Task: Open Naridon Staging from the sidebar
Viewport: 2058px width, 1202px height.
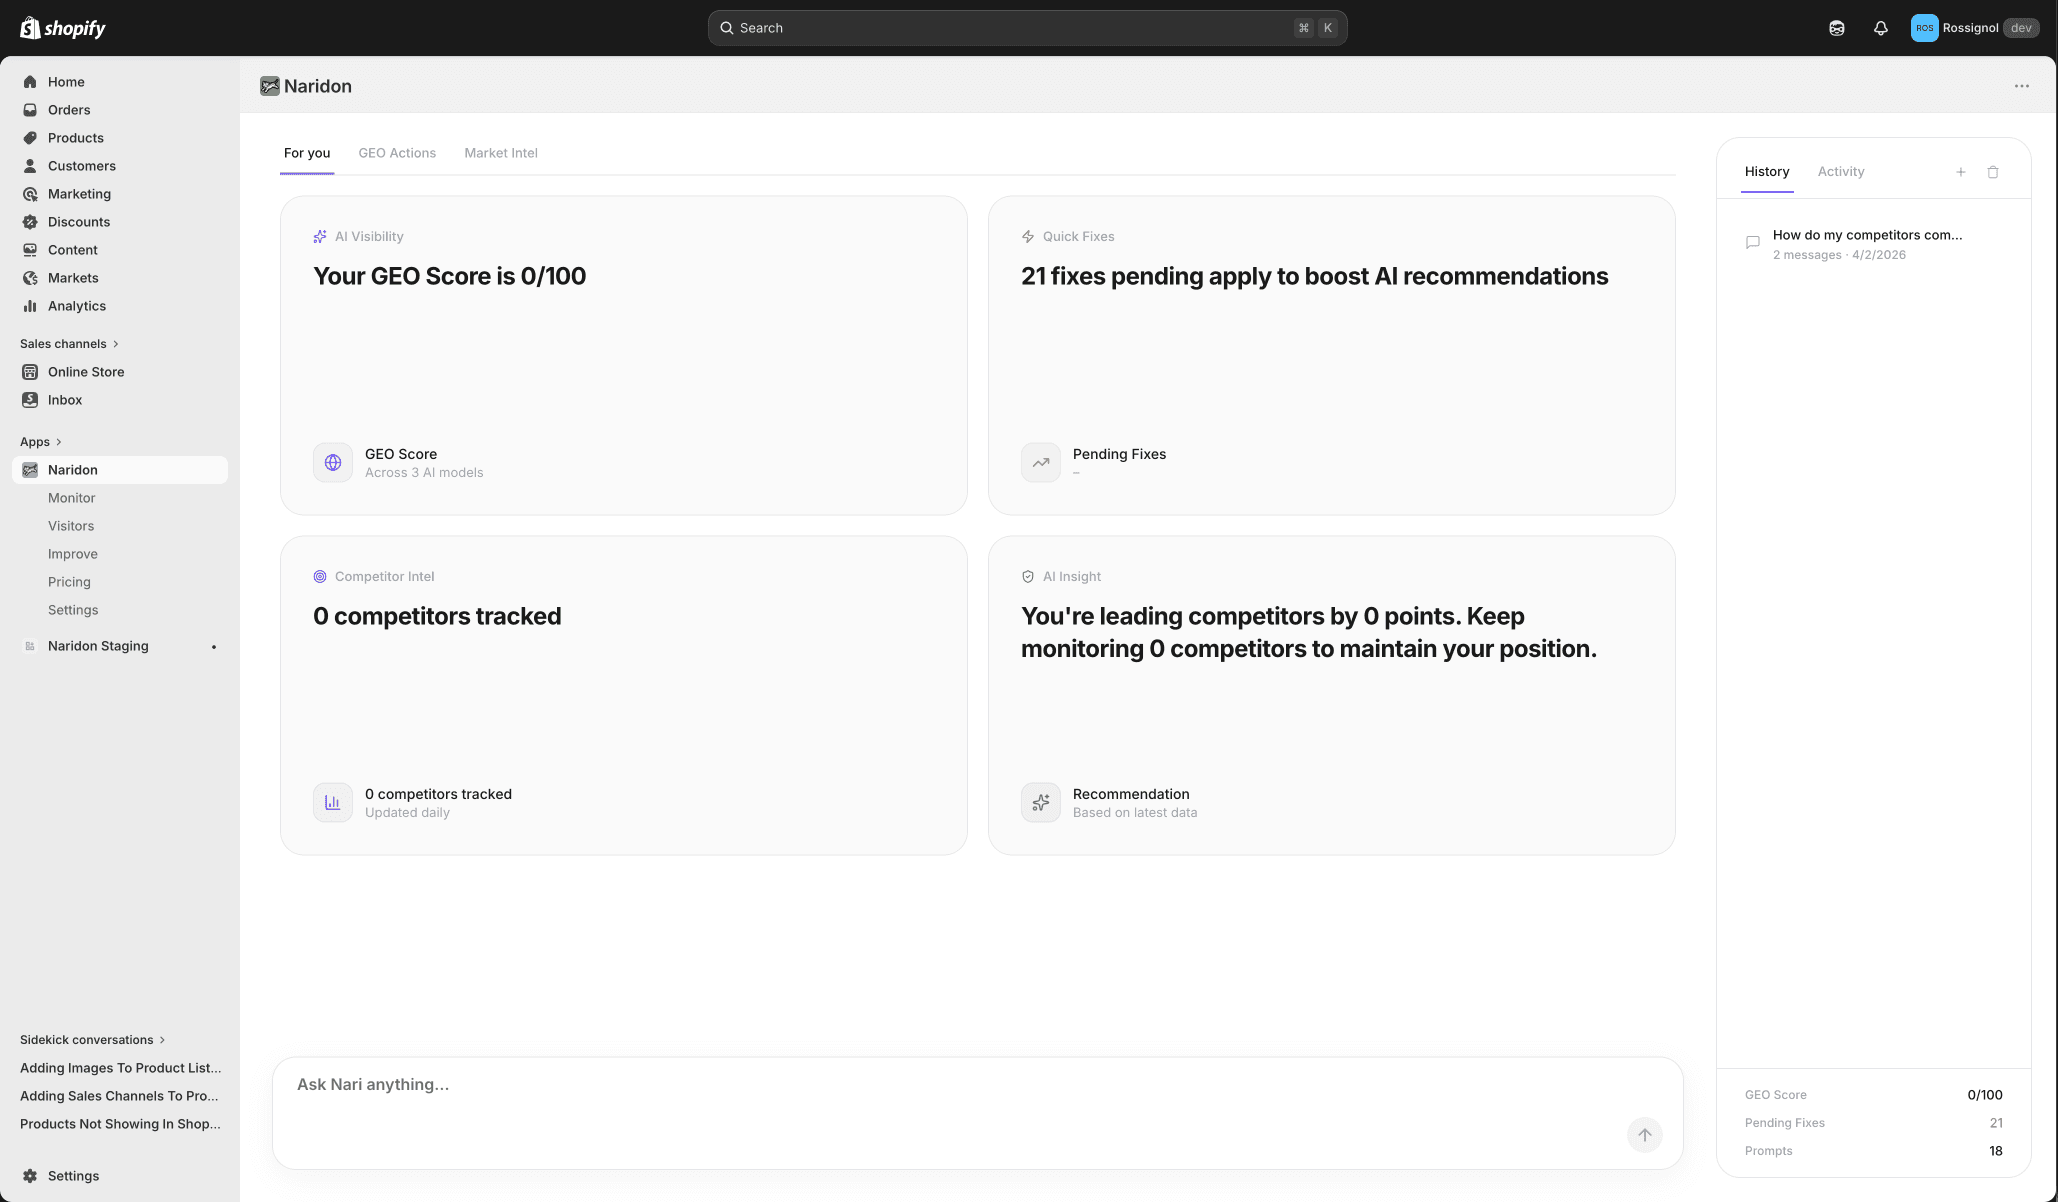Action: [x=97, y=645]
